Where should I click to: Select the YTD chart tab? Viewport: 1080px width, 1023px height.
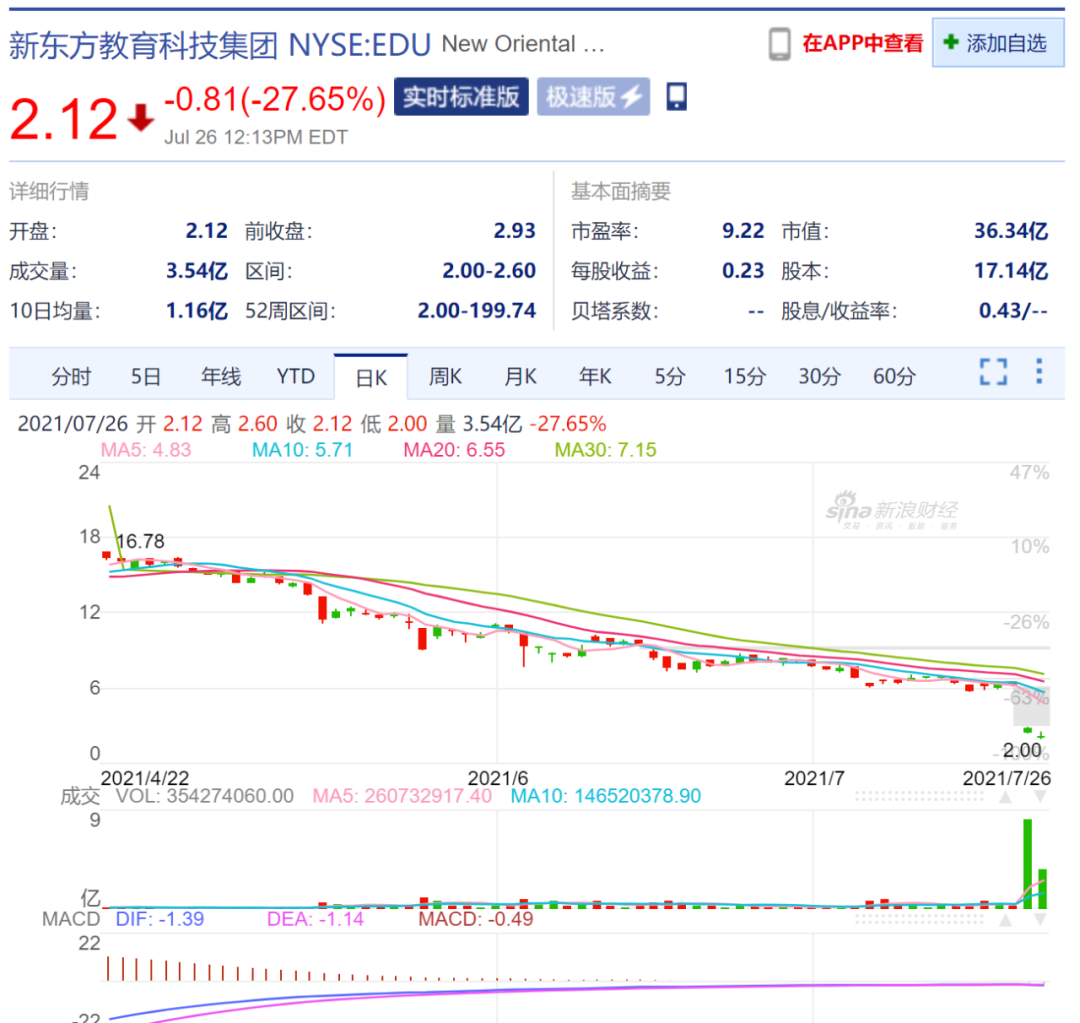point(295,377)
